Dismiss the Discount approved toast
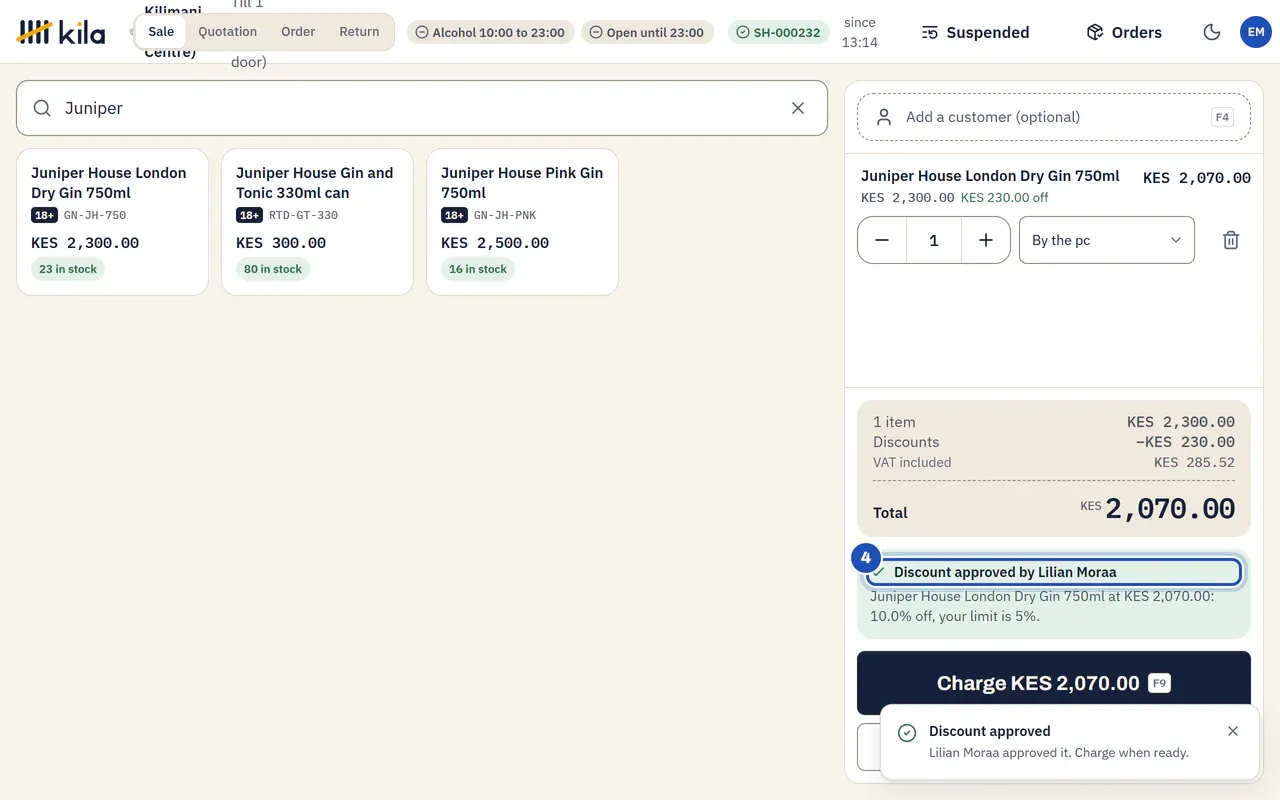The height and width of the screenshot is (800, 1280). [1233, 731]
